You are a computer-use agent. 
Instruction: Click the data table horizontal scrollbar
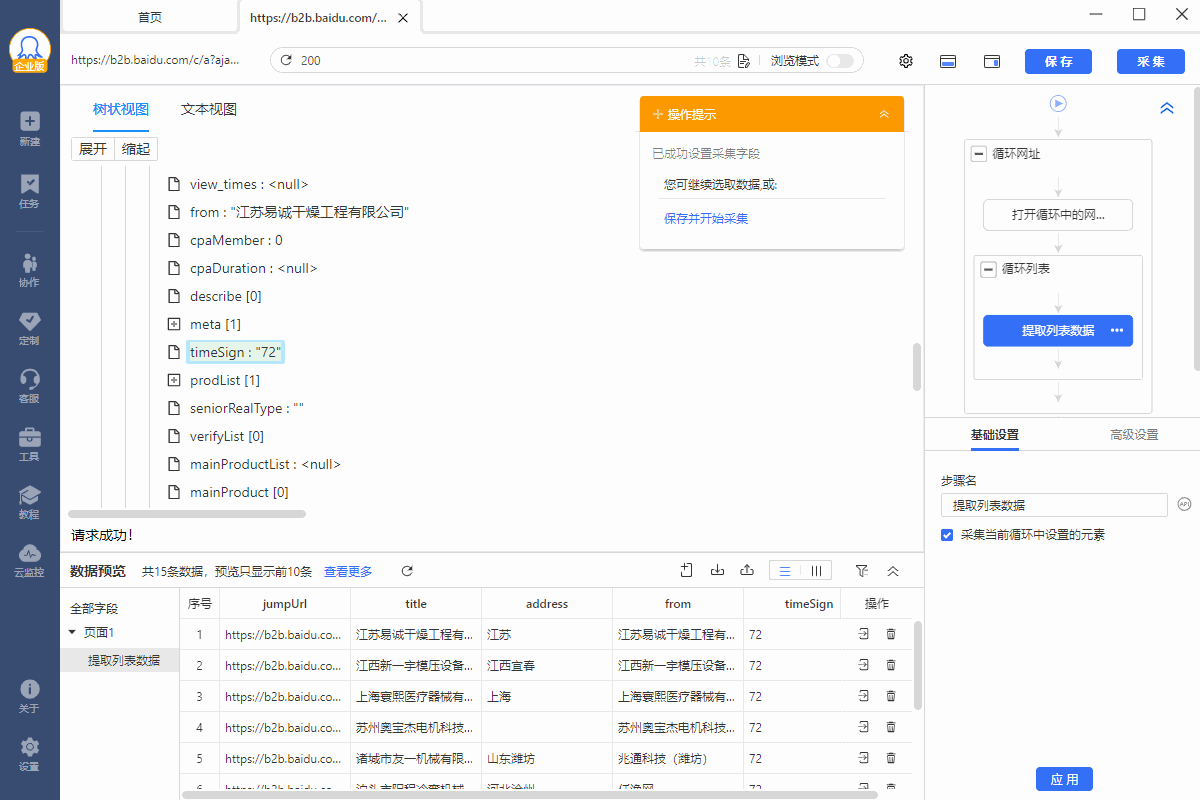pos(529,794)
